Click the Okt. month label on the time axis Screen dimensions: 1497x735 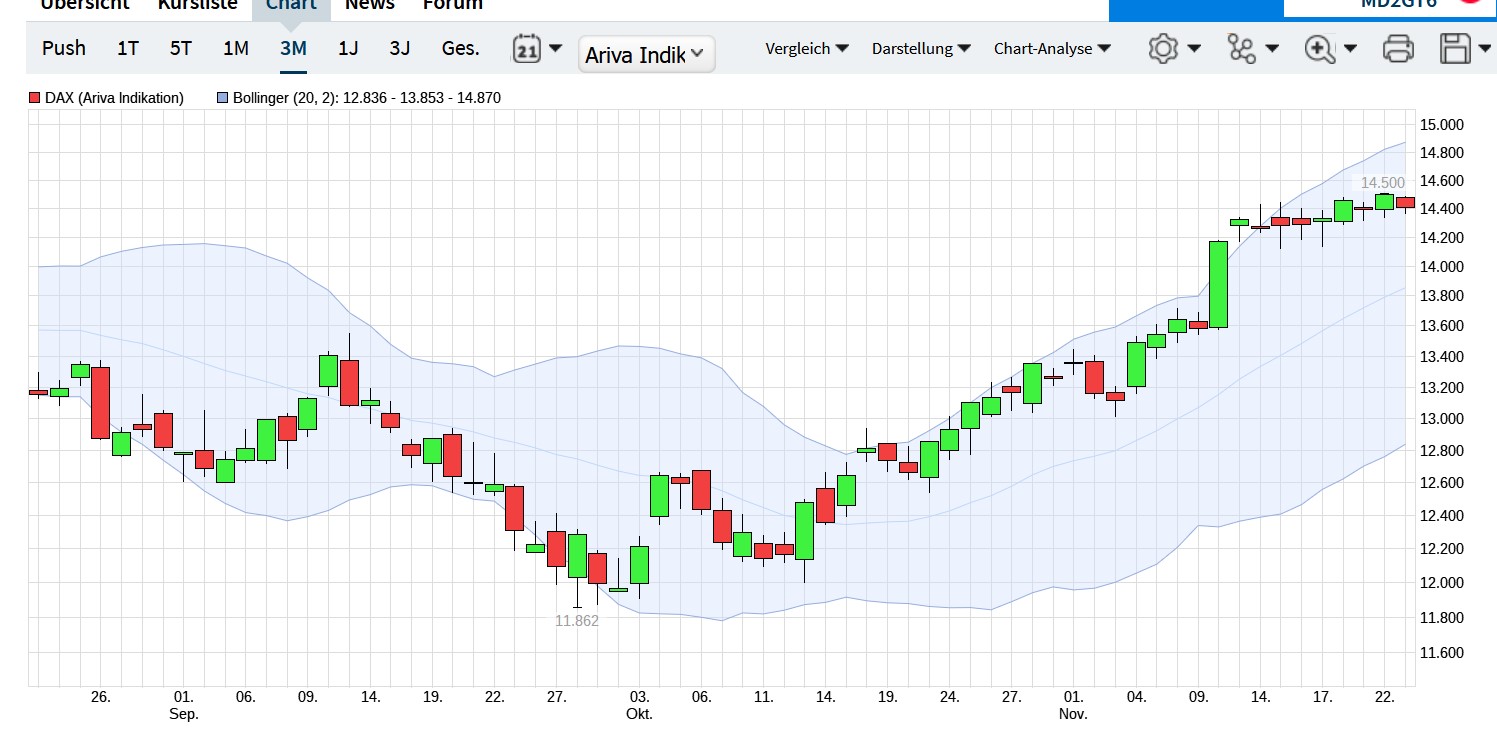[x=639, y=714]
